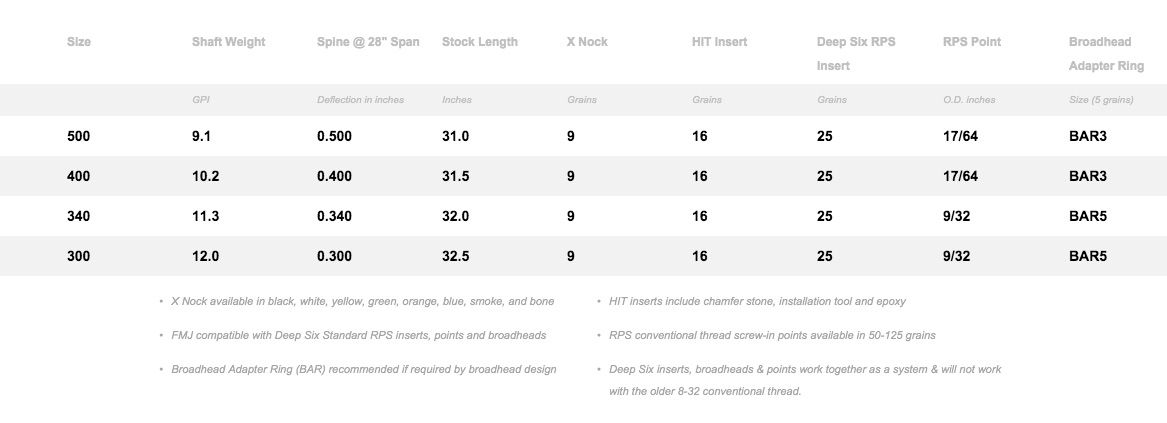Click the X Nock colors footnote
This screenshot has width=1167, height=423.
click(x=362, y=301)
